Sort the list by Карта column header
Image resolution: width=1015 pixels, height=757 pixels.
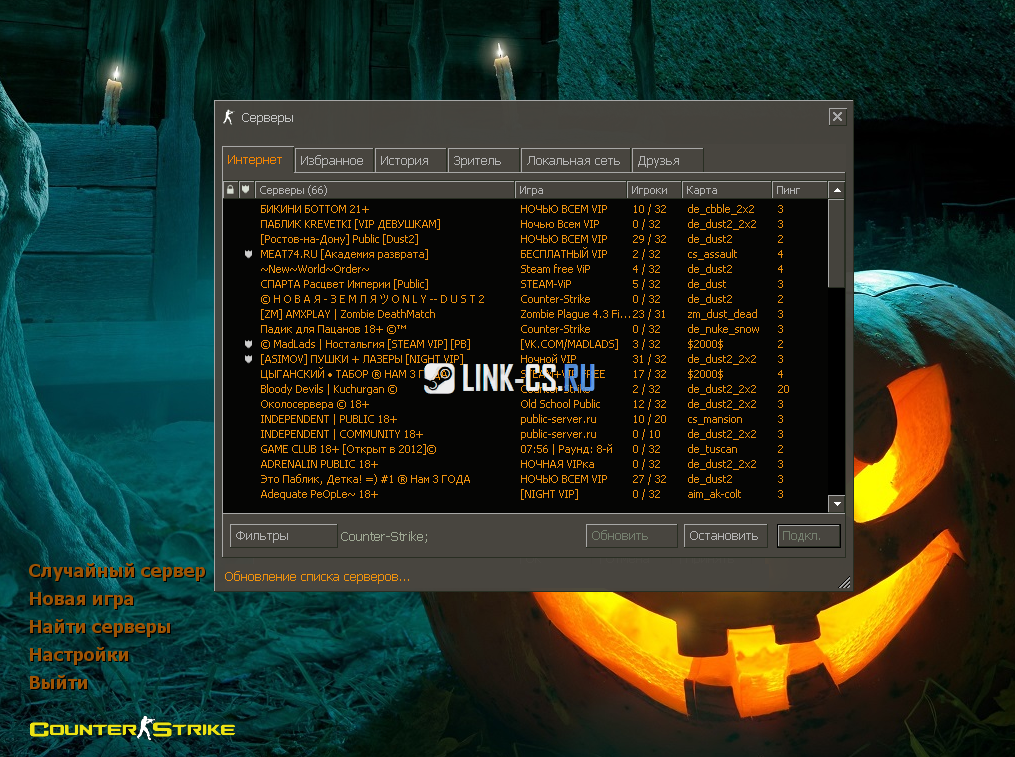coord(727,190)
